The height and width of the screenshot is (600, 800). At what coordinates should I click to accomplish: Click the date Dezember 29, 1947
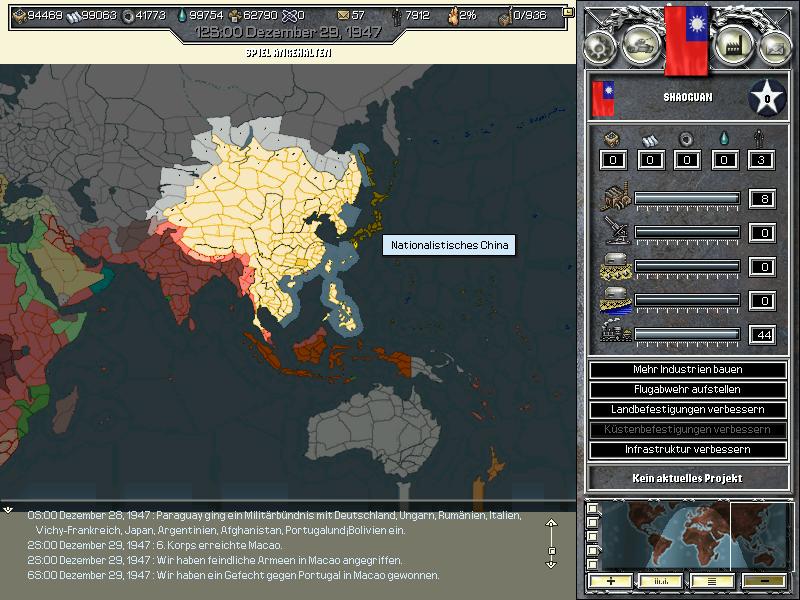312,32
